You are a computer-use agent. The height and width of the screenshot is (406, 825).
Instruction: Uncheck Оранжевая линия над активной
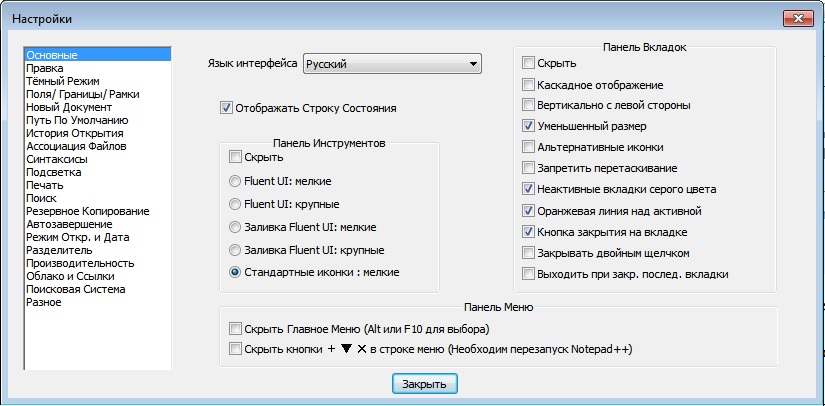click(529, 211)
